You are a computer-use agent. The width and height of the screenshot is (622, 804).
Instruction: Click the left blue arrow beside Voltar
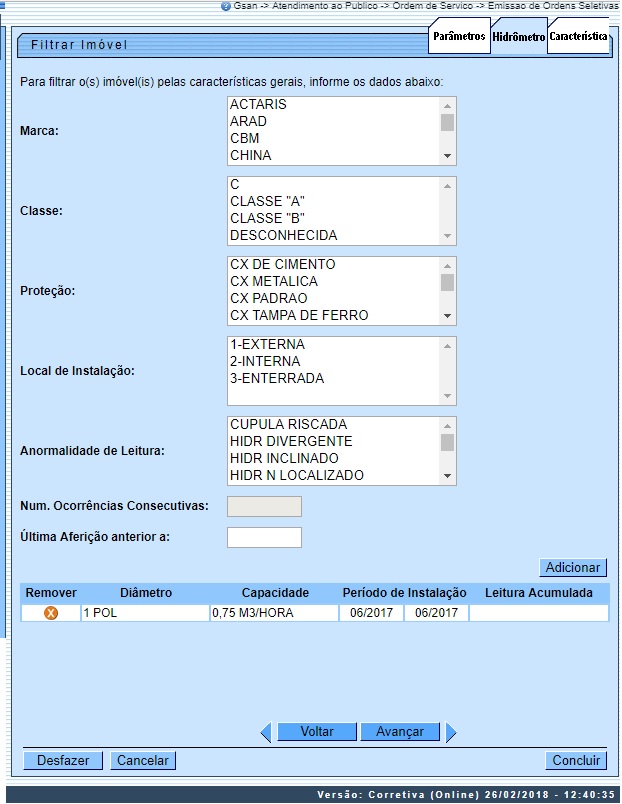265,733
